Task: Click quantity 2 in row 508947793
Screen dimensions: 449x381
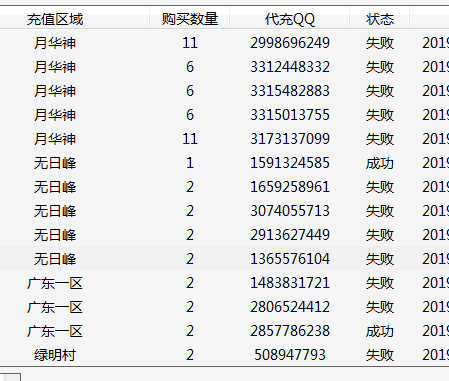Action: pos(190,355)
